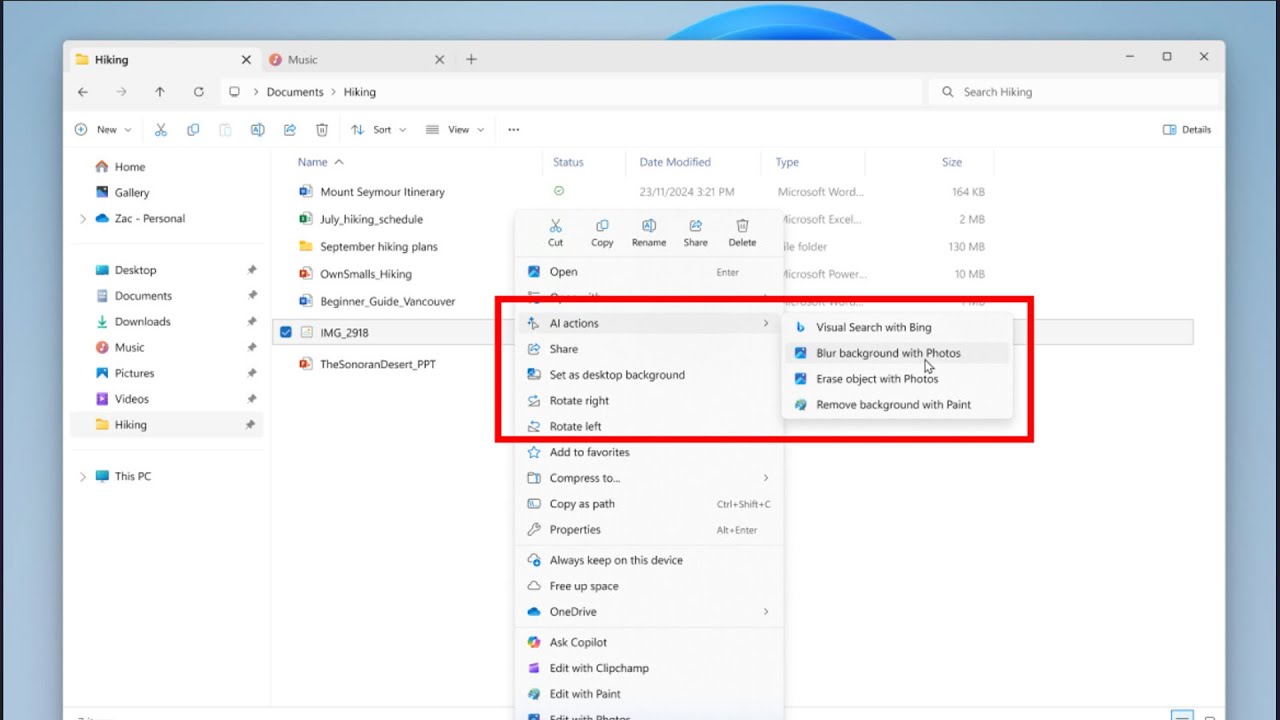This screenshot has height=720, width=1280.
Task: Click the Rename icon in context menu
Action: tap(649, 226)
